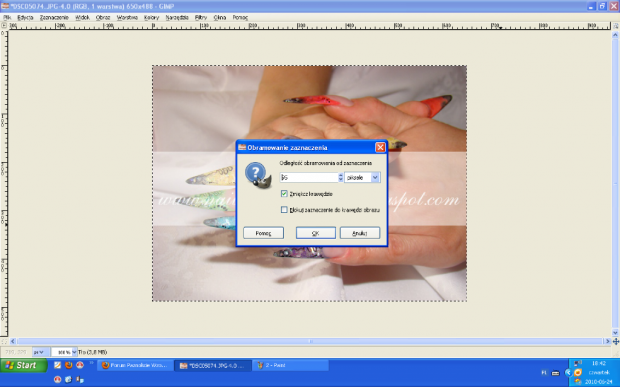Show hidden tray icons with blue arrow
Viewport: 620px width, 387px height.
click(568, 372)
